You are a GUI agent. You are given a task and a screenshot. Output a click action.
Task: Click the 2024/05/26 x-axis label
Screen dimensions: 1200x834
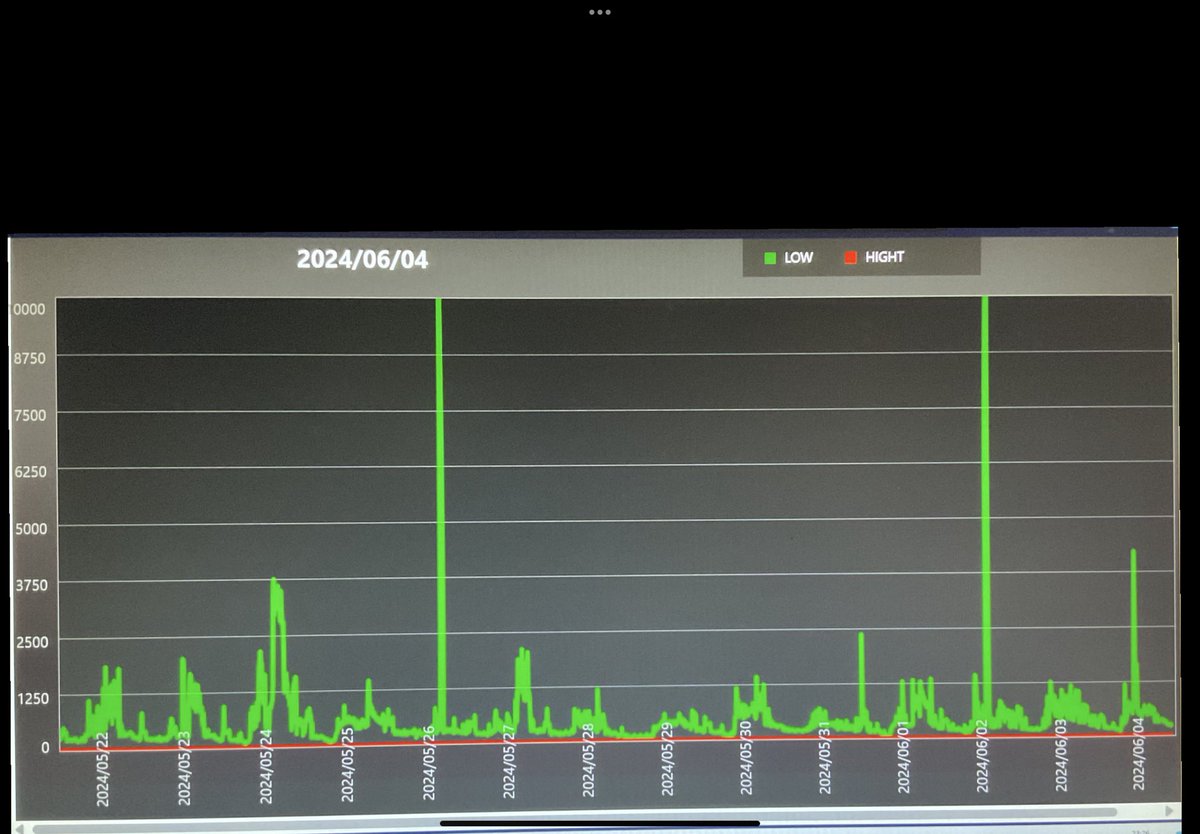coord(429,762)
